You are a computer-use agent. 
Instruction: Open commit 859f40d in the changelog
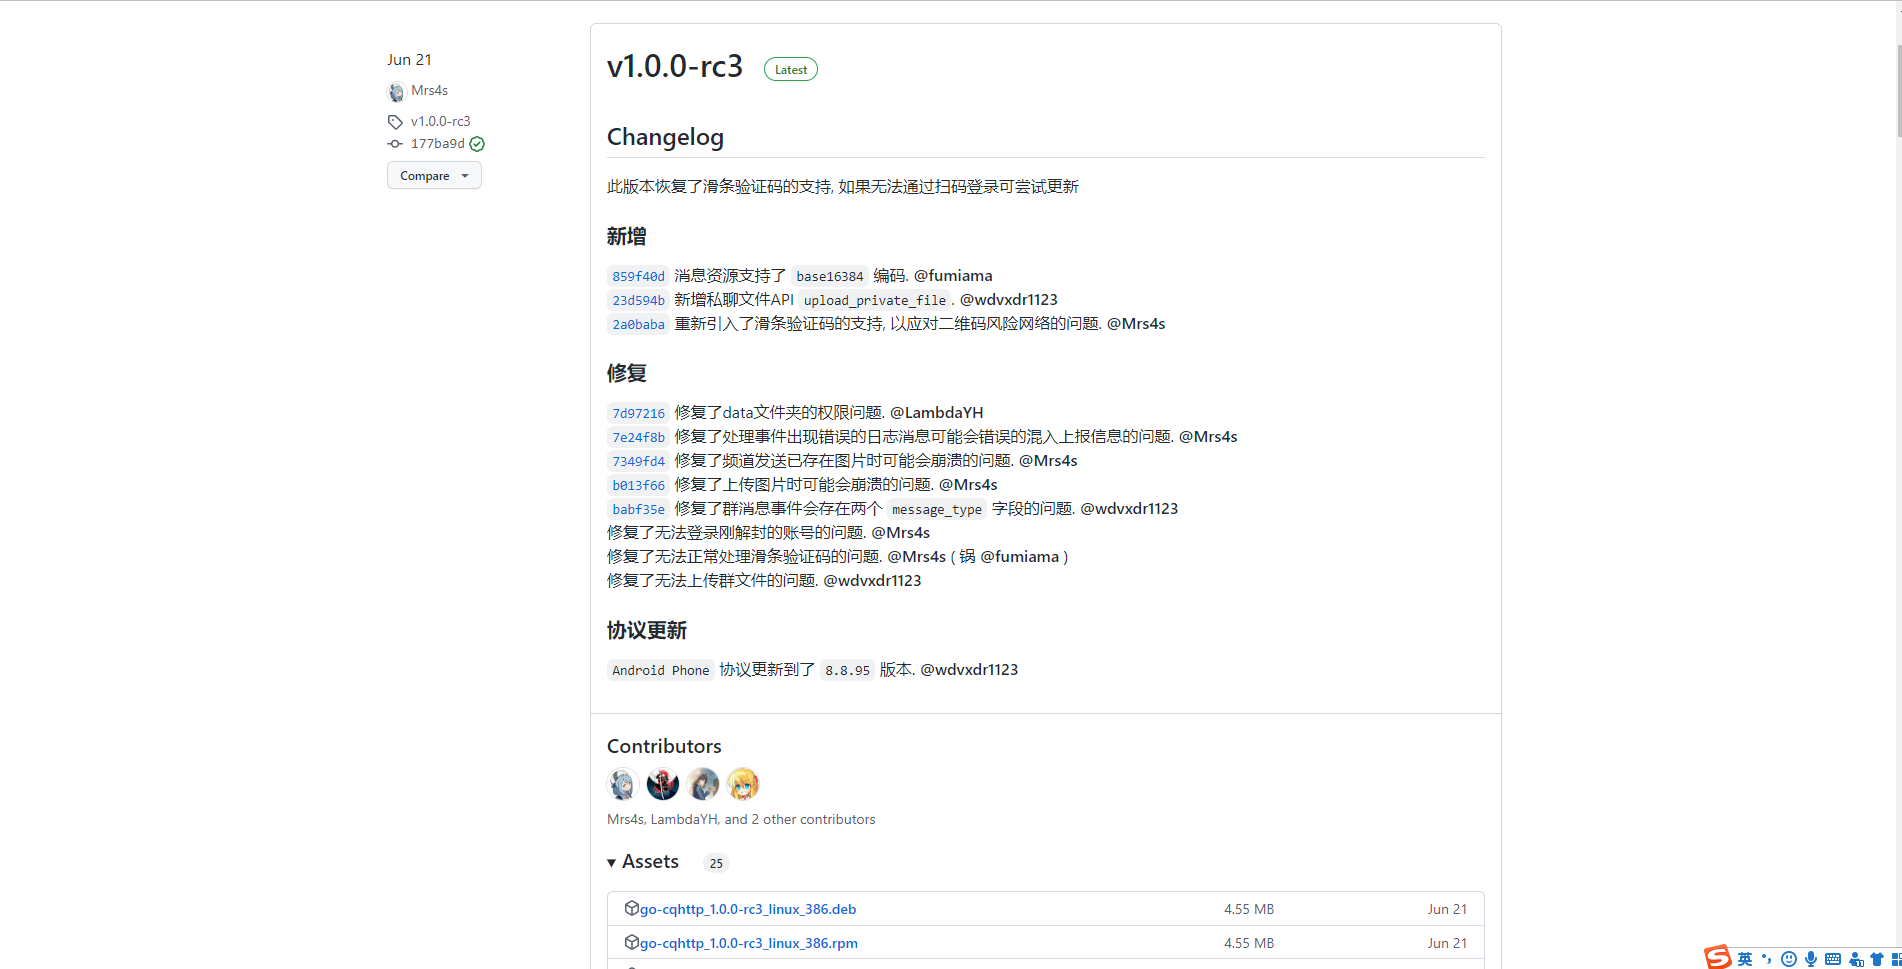tap(638, 276)
